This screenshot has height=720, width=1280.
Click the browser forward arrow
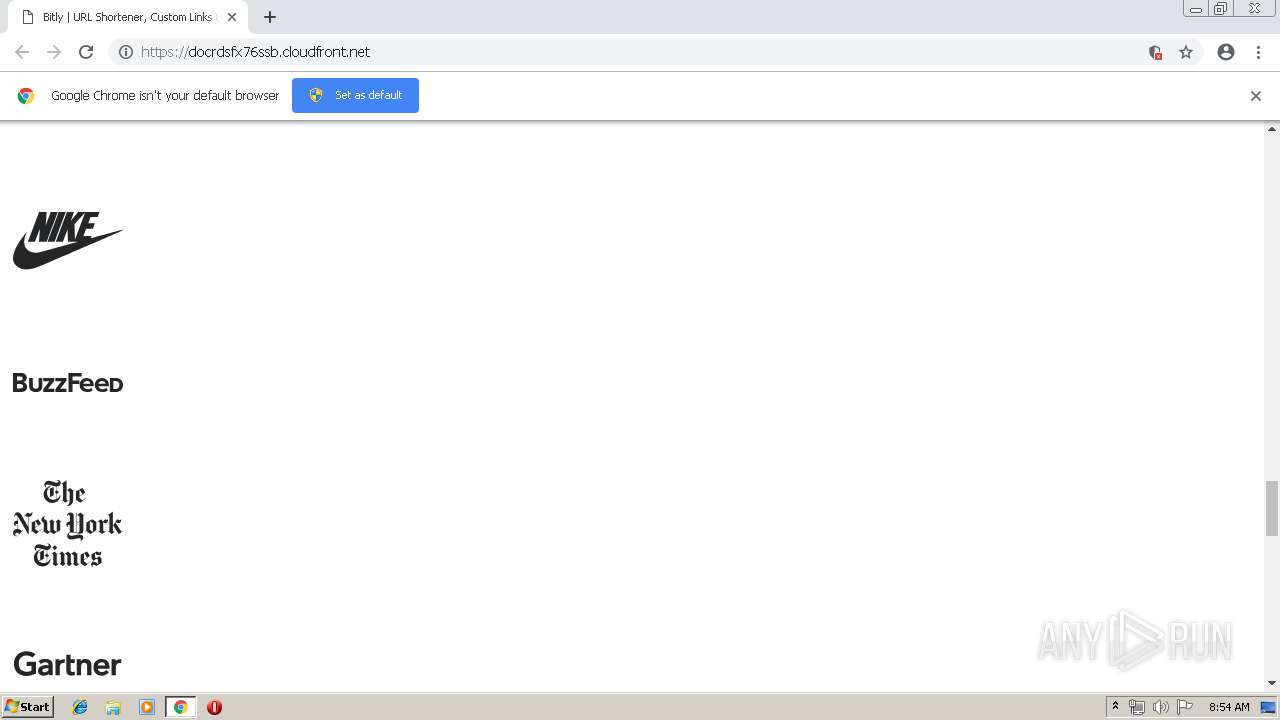(x=54, y=52)
